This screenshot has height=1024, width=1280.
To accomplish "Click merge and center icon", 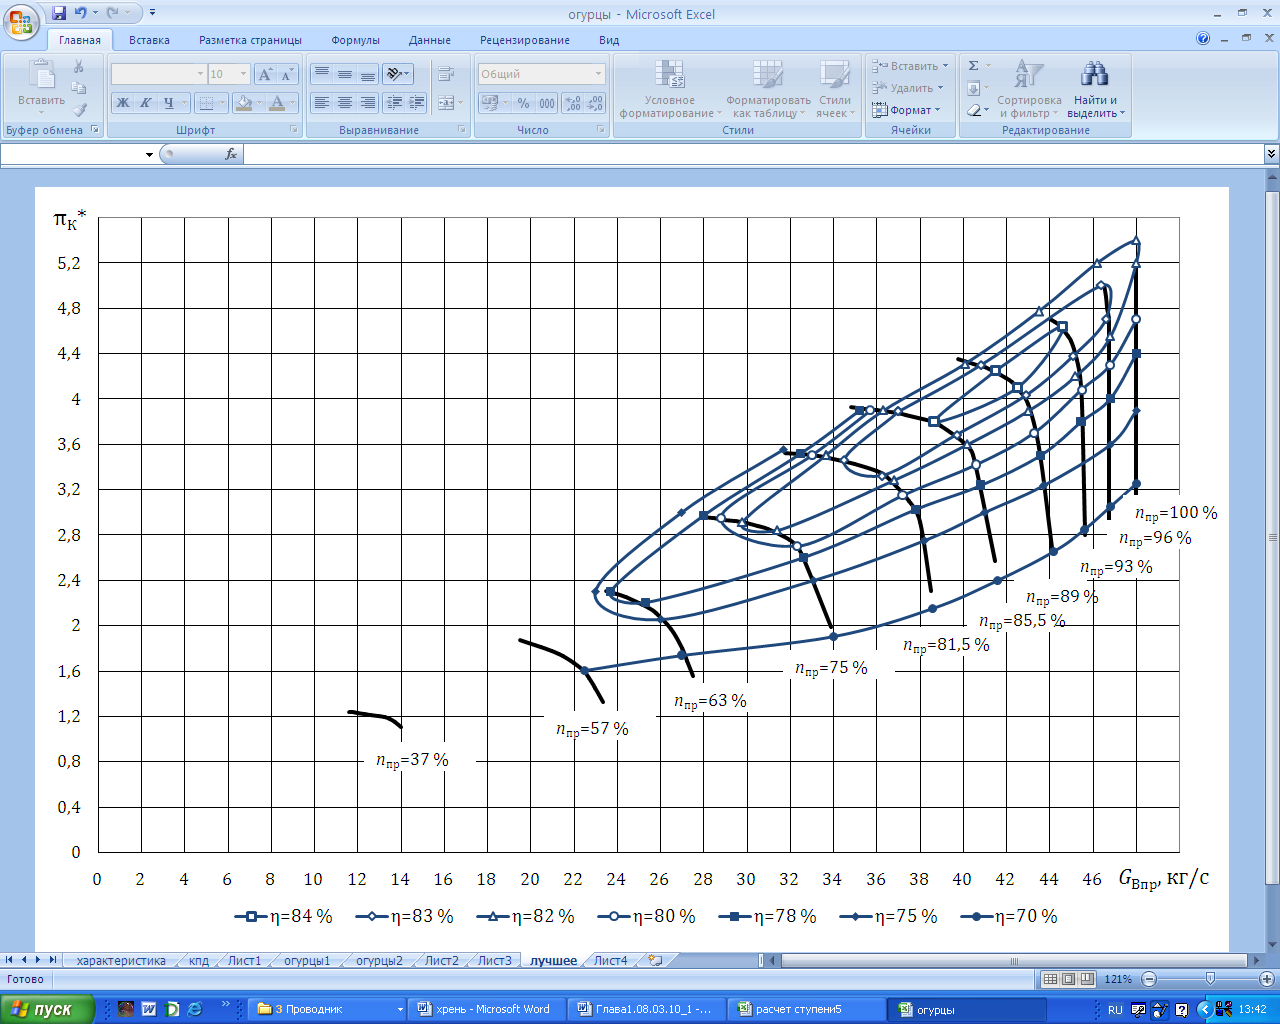I will (x=446, y=103).
